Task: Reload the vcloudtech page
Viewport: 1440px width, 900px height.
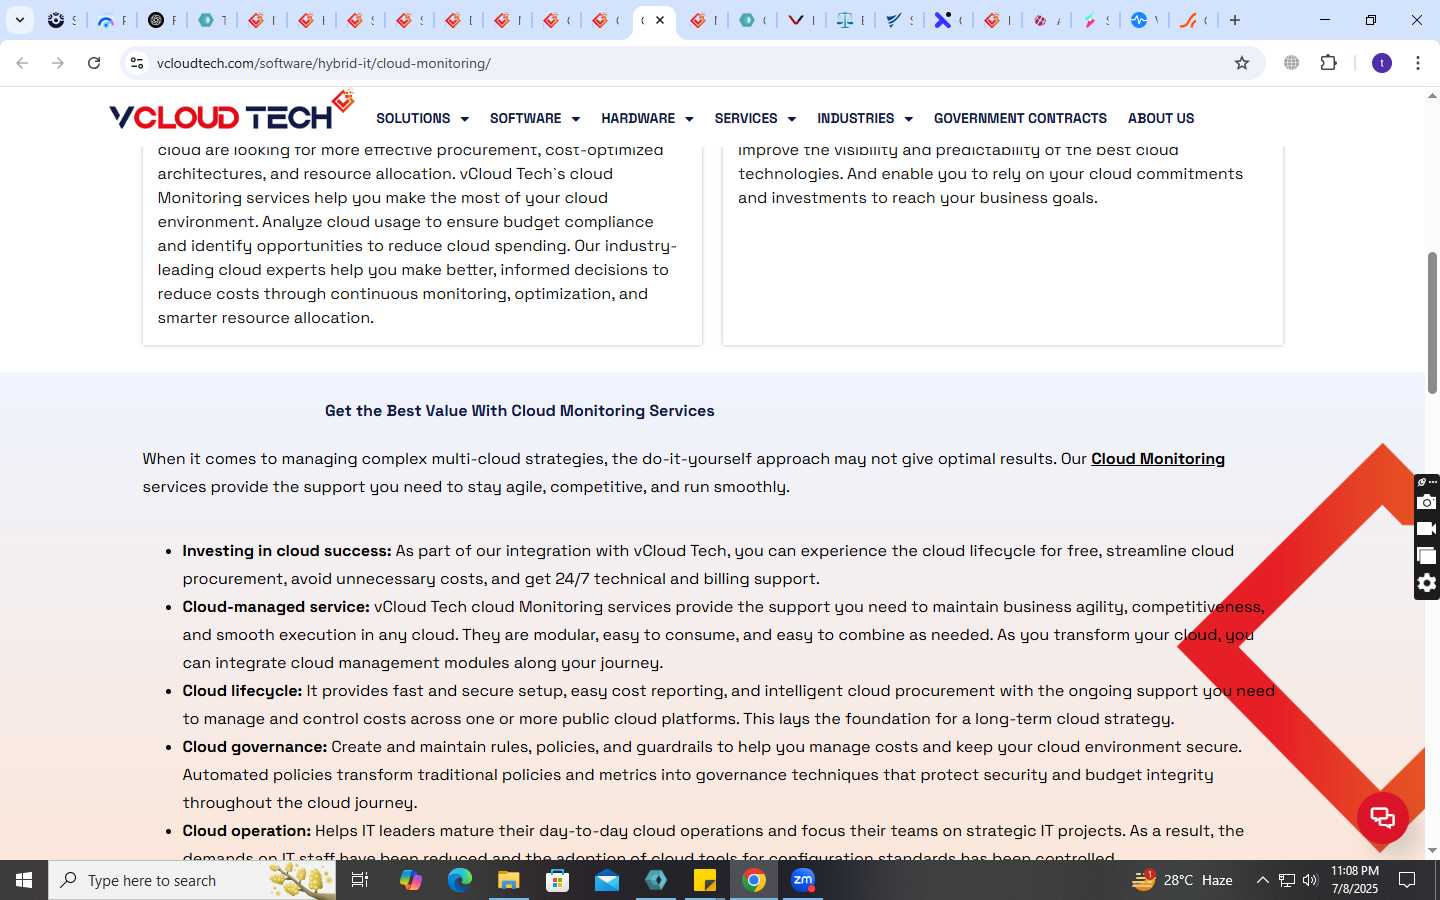Action: pyautogui.click(x=94, y=63)
